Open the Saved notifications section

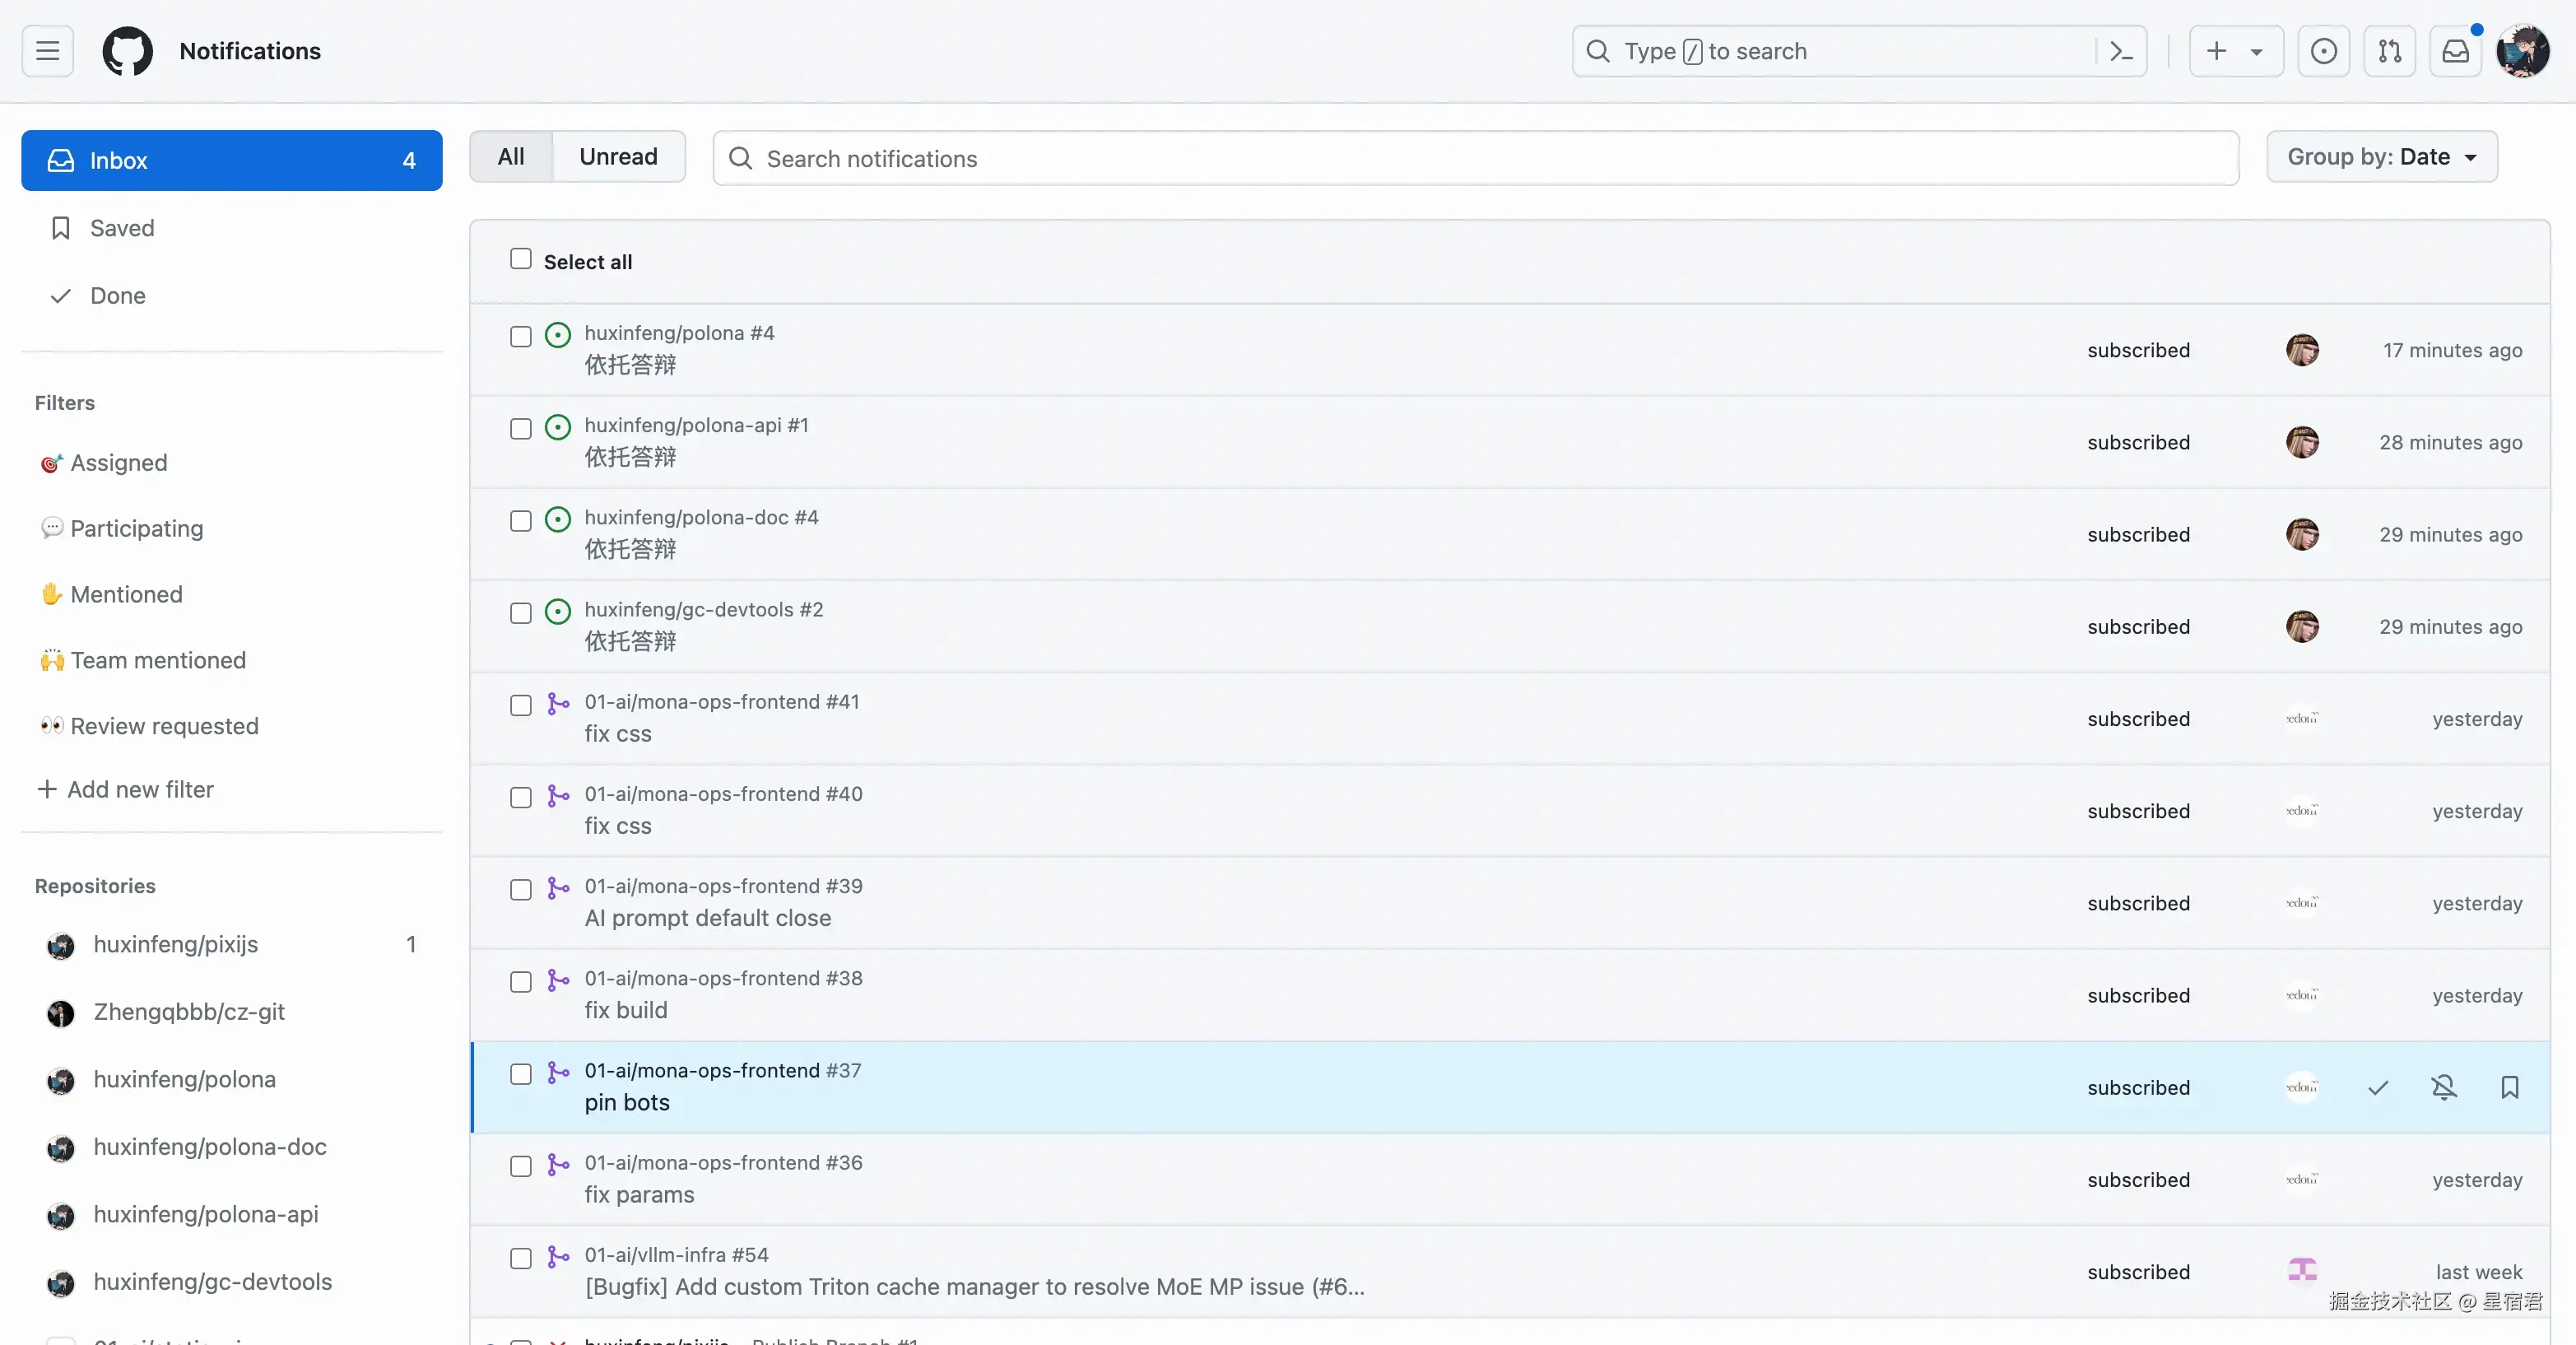122,228
